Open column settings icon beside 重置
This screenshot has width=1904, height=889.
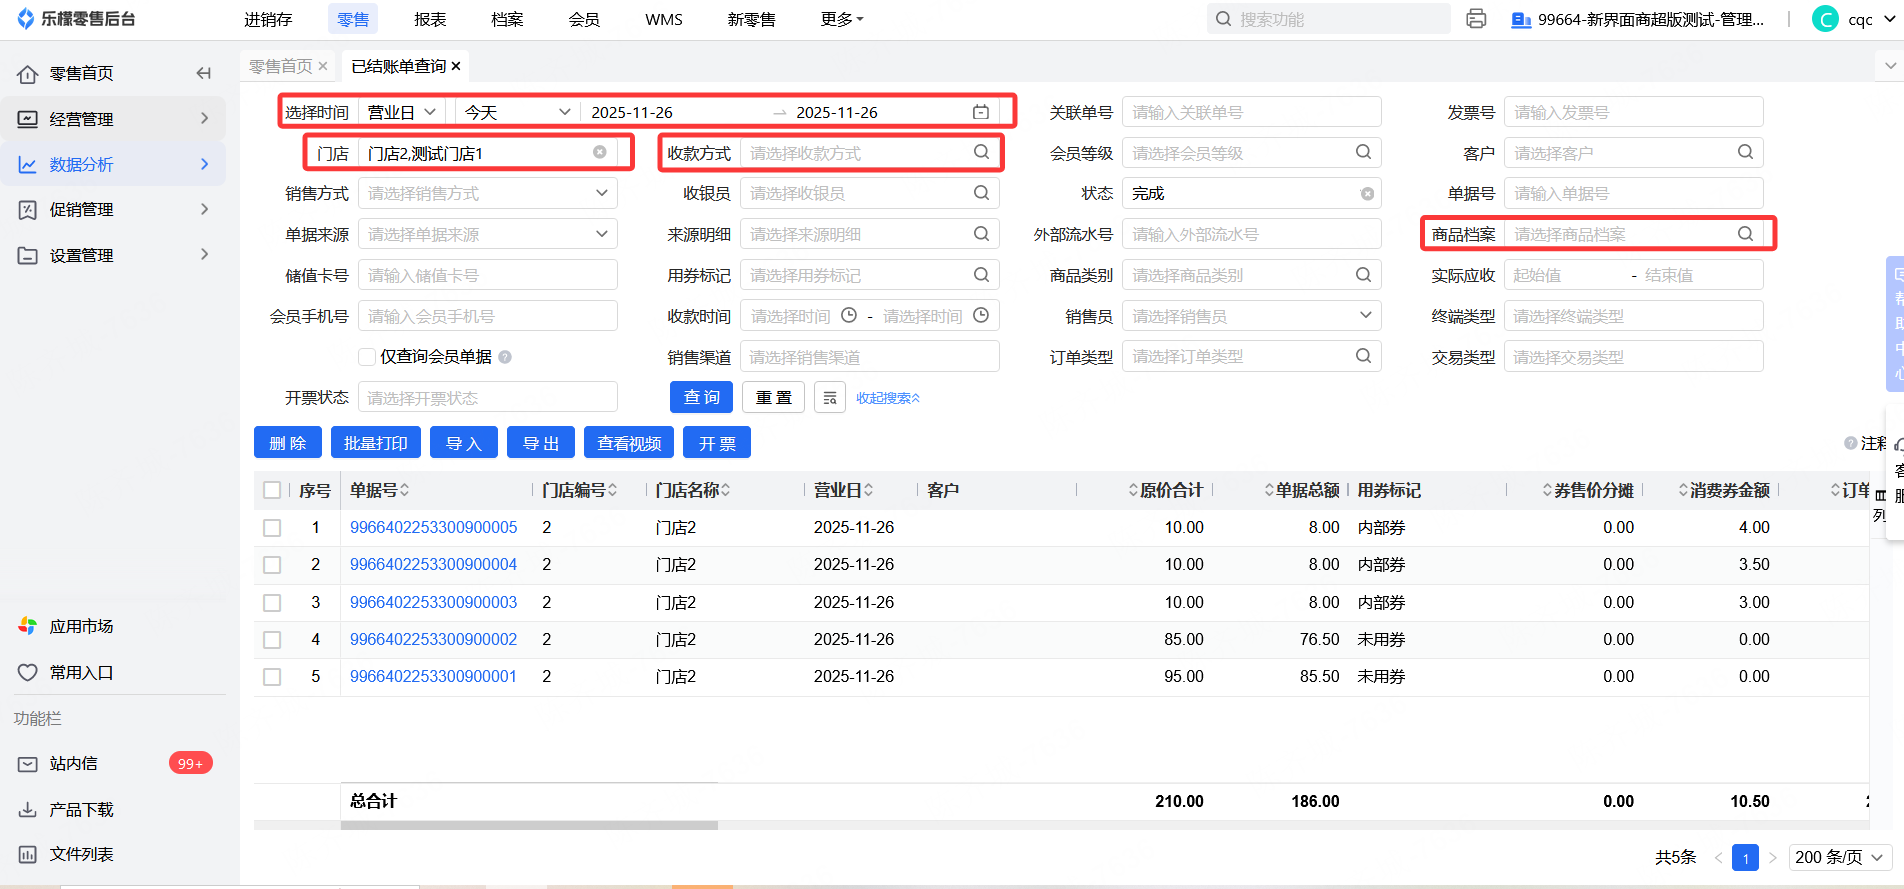pyautogui.click(x=829, y=398)
